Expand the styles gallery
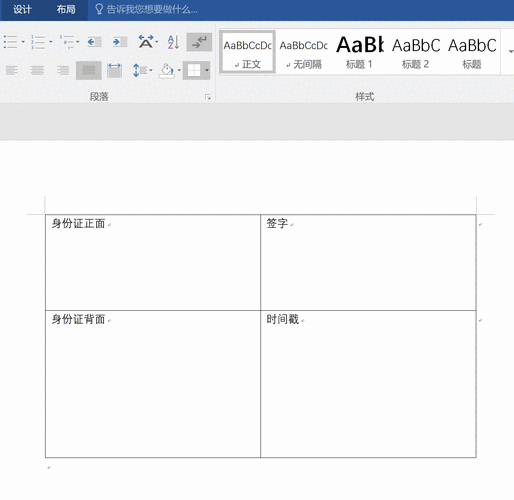The image size is (514, 500). coord(510,52)
